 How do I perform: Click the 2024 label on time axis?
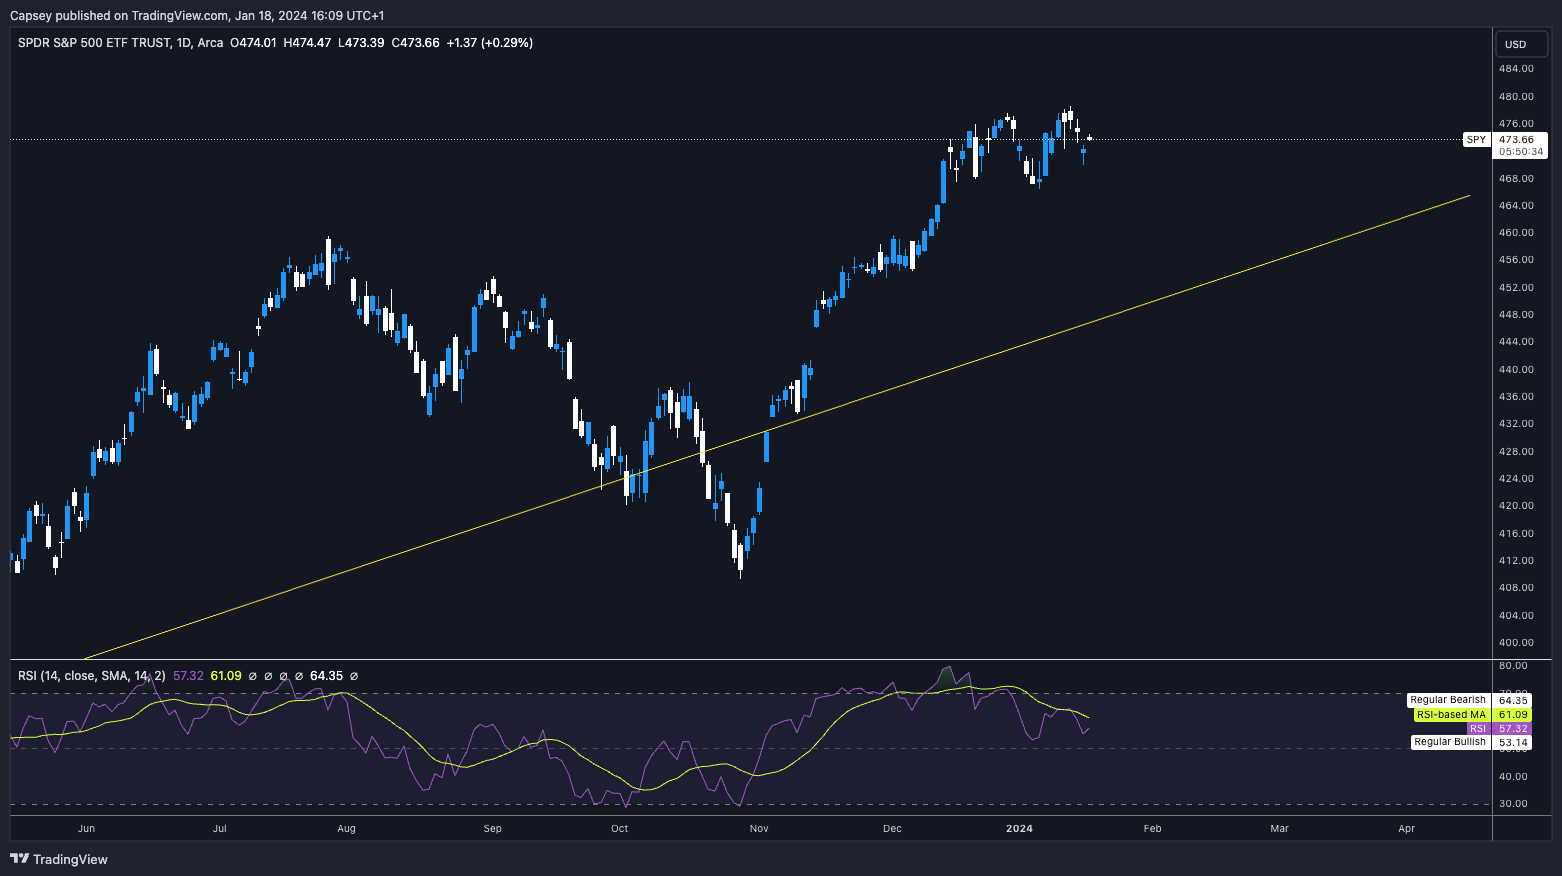pyautogui.click(x=1019, y=828)
